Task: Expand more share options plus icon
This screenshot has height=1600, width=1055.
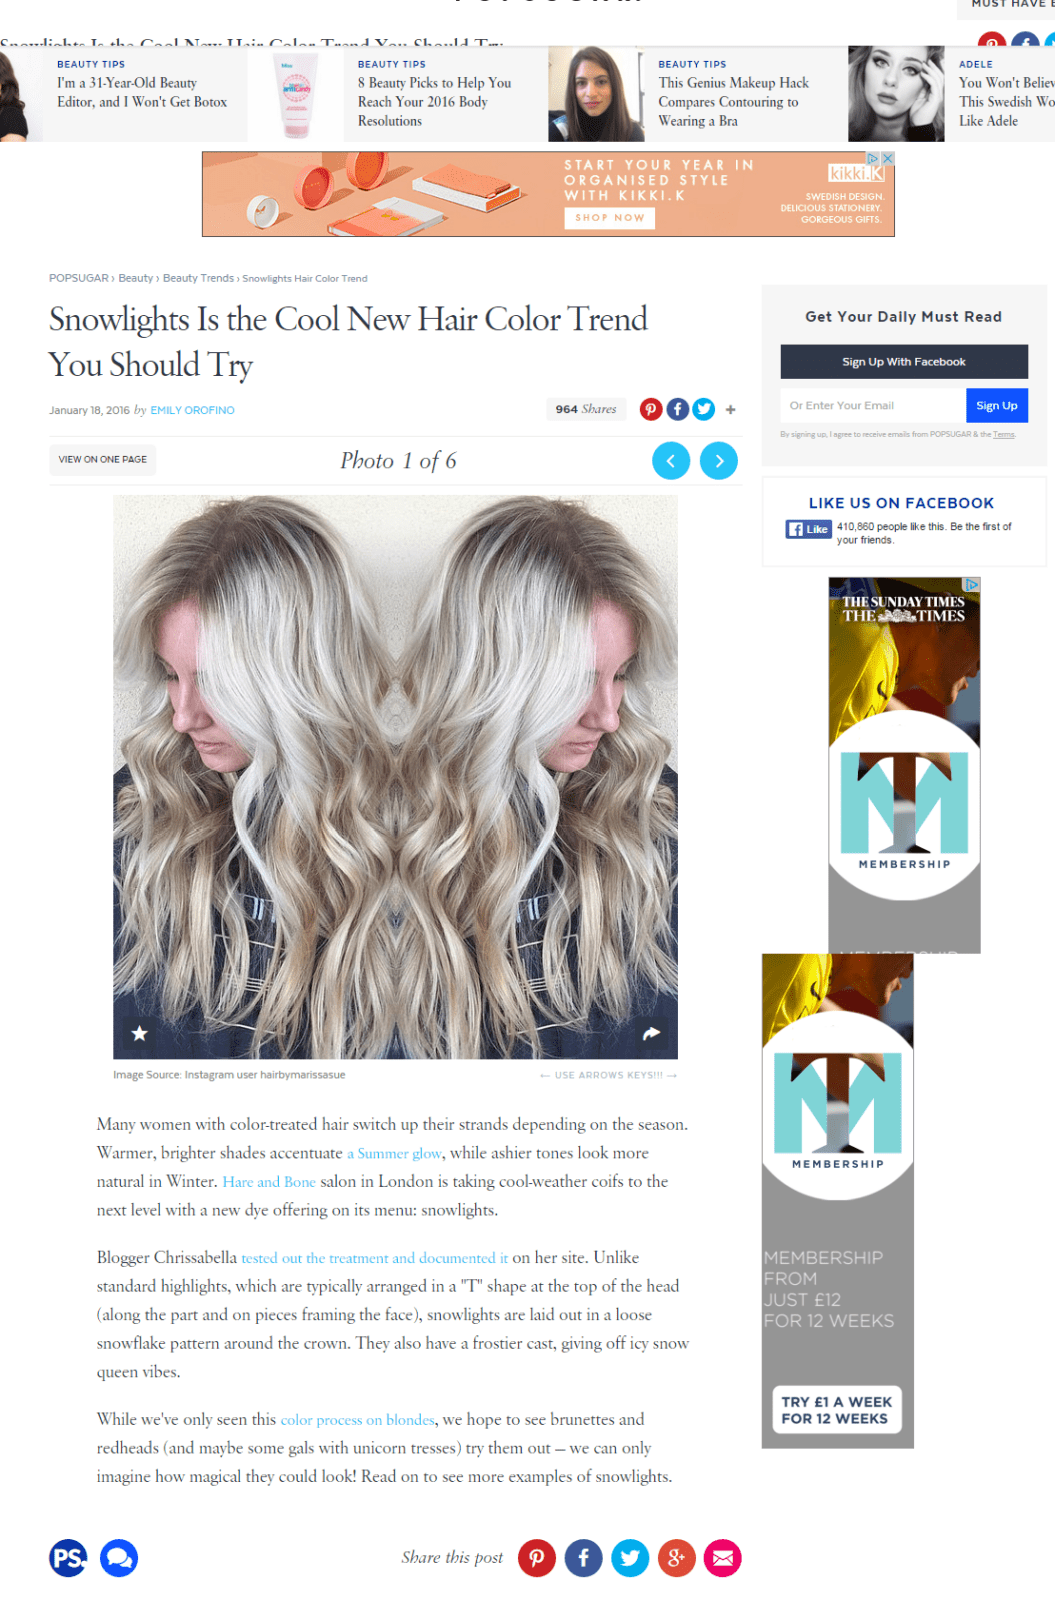Action: coord(731,409)
